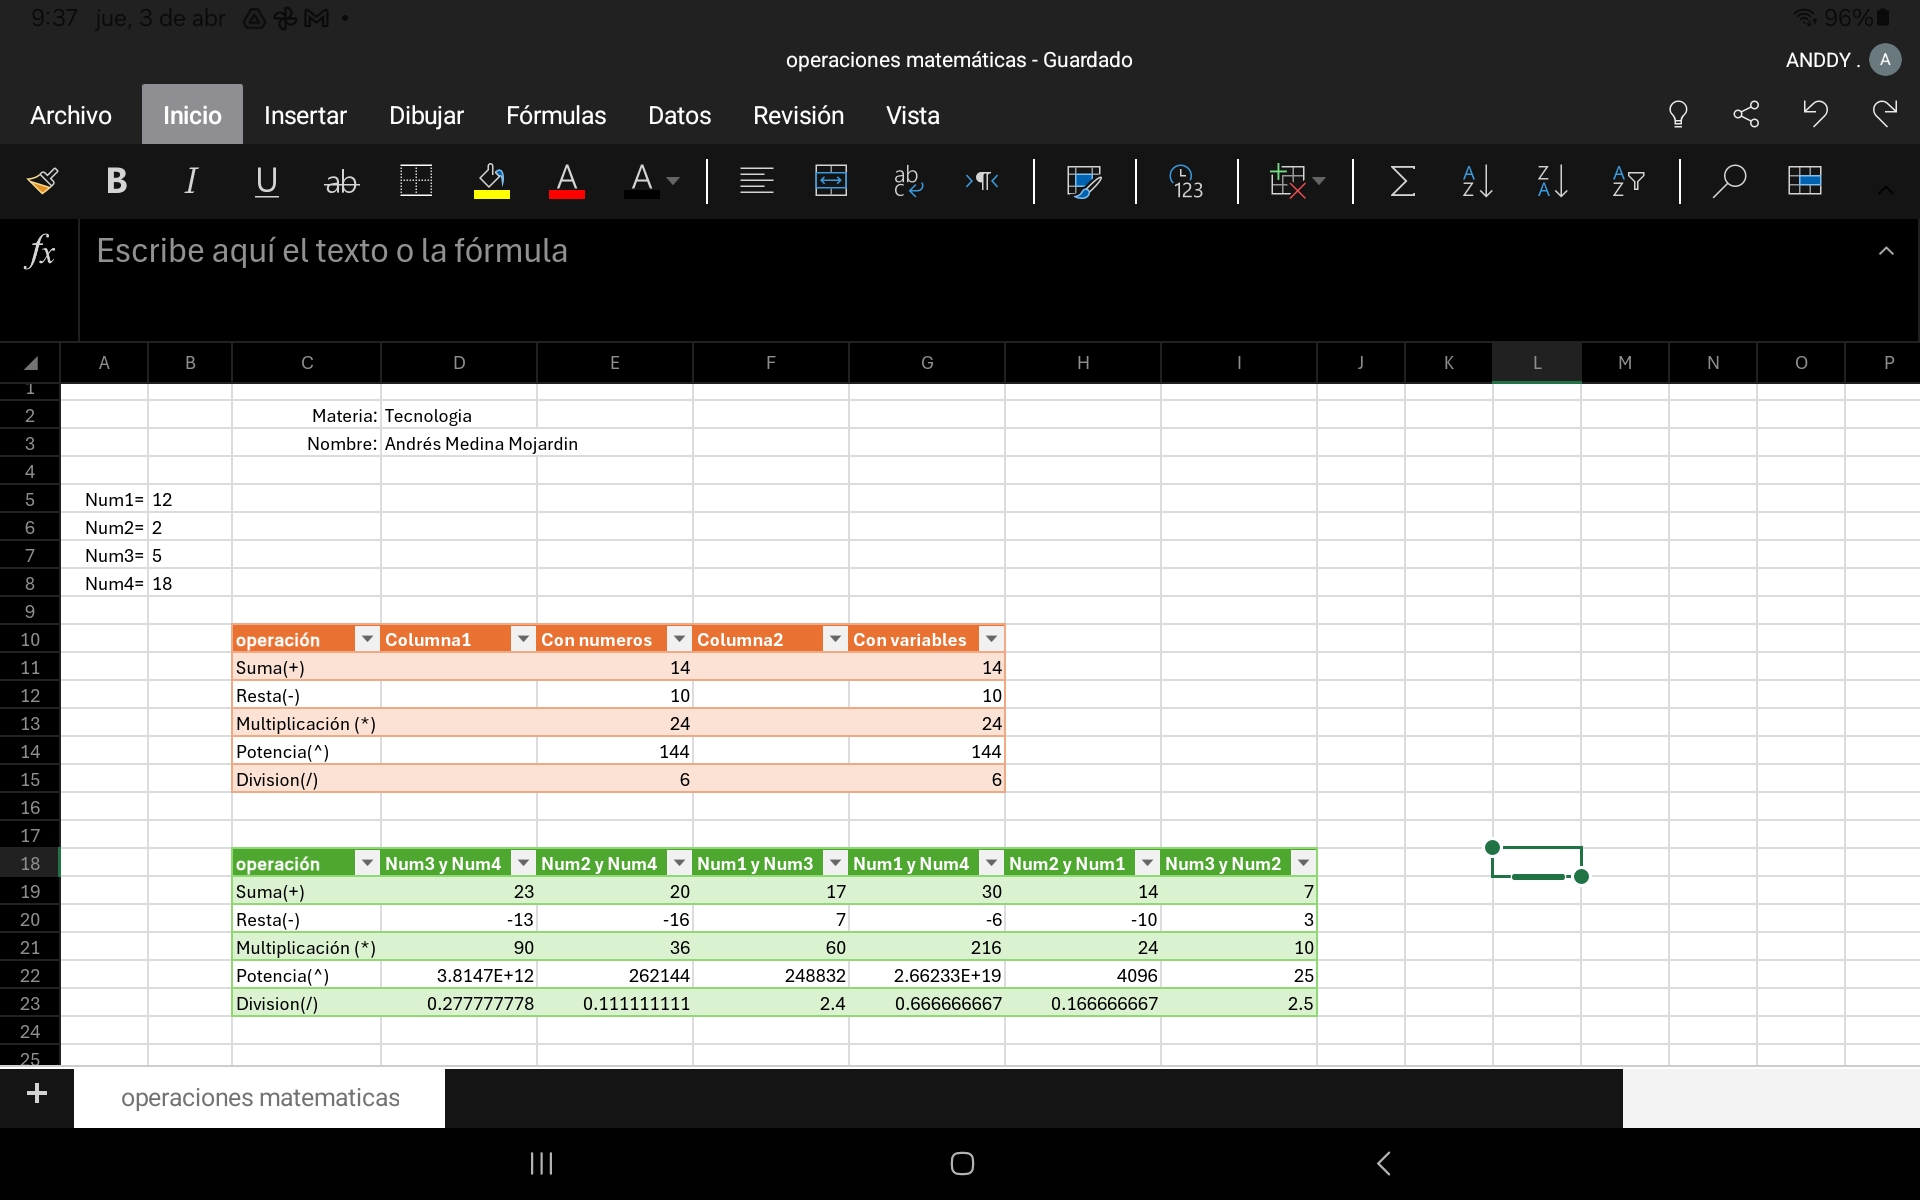Add a new sheet with plus button
Screen dimensions: 1920x1200
37,1094
